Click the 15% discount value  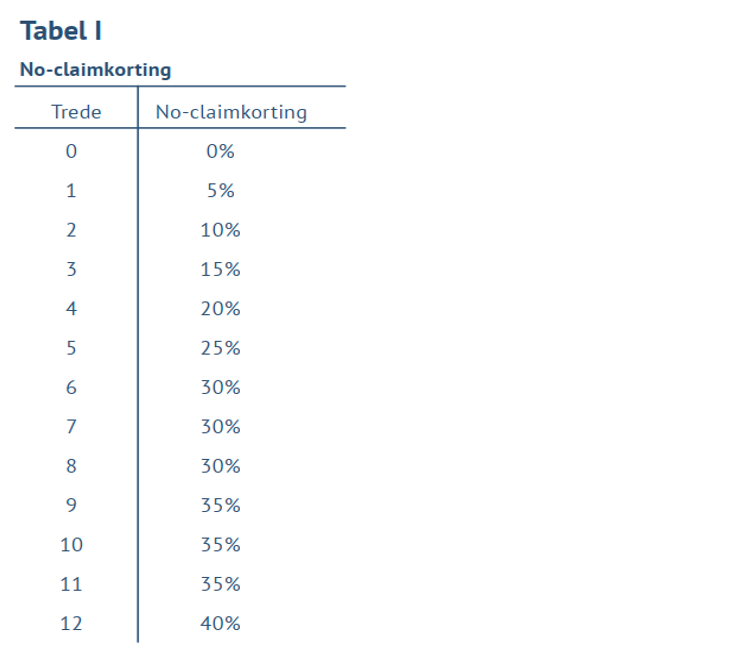tap(220, 270)
